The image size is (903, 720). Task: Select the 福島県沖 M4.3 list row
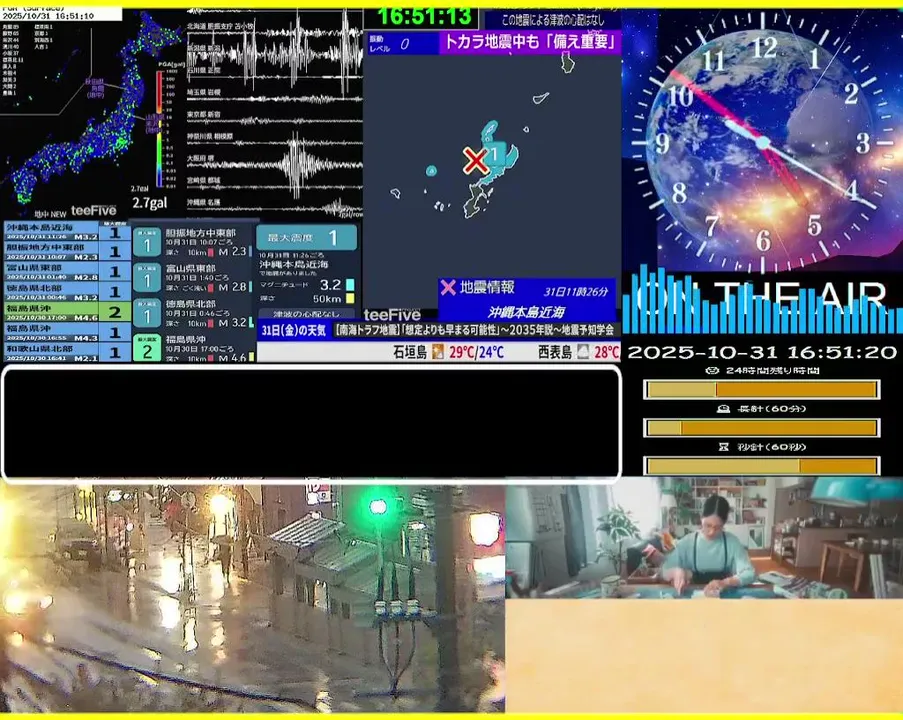[x=66, y=332]
